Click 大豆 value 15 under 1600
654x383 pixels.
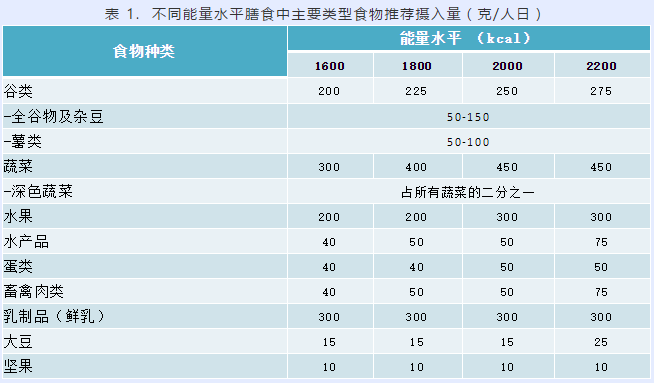pos(329,342)
